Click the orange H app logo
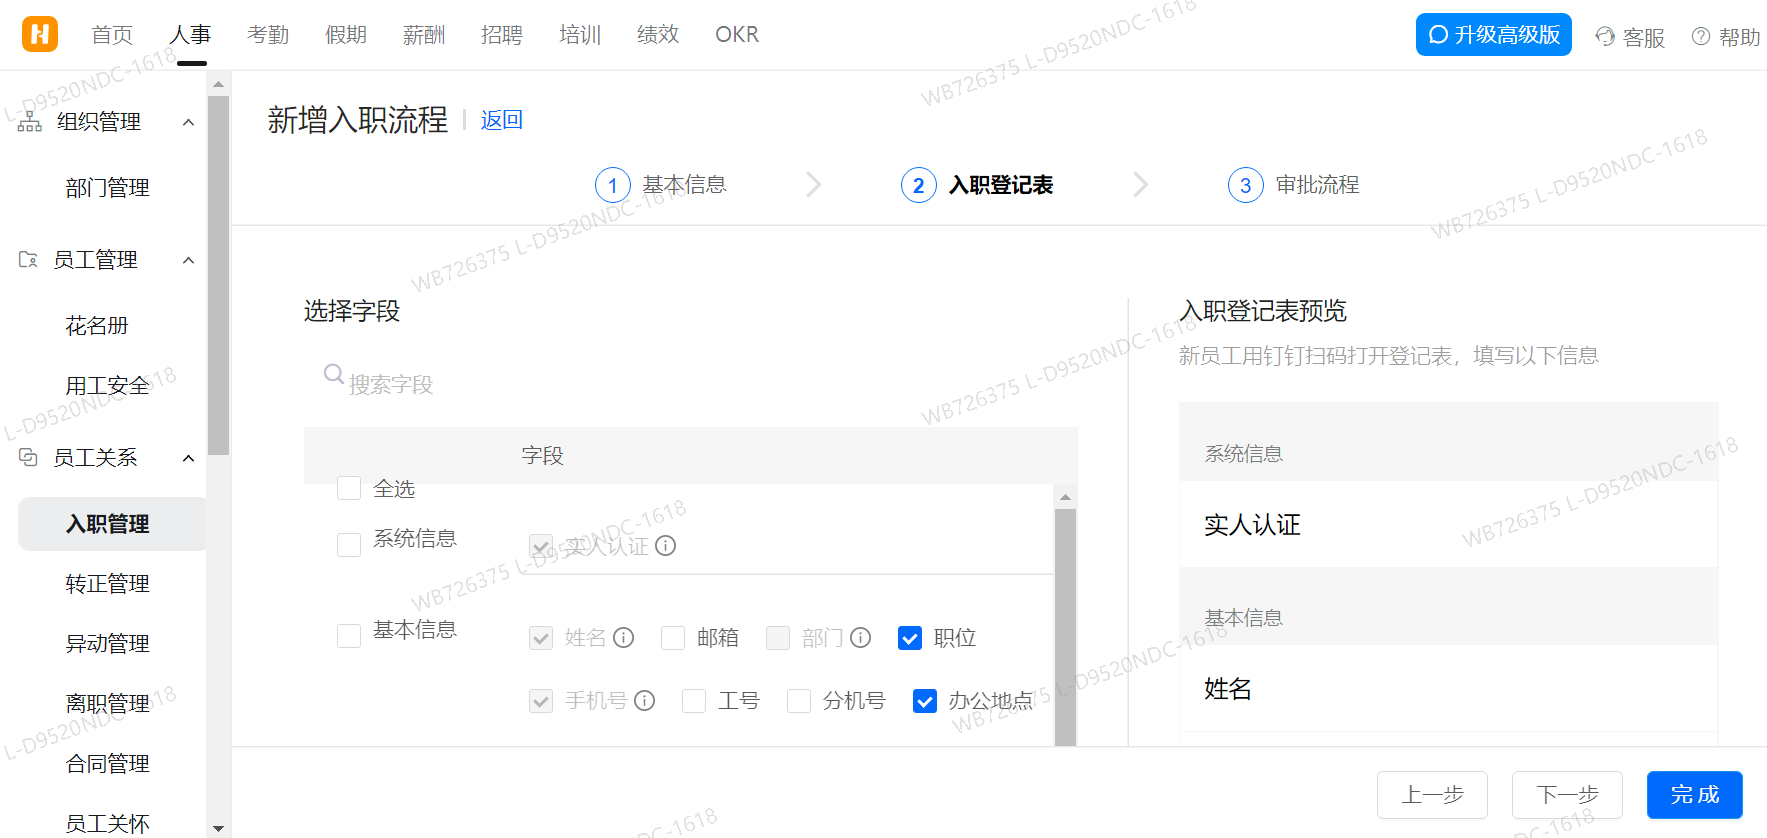 pyautogui.click(x=40, y=34)
